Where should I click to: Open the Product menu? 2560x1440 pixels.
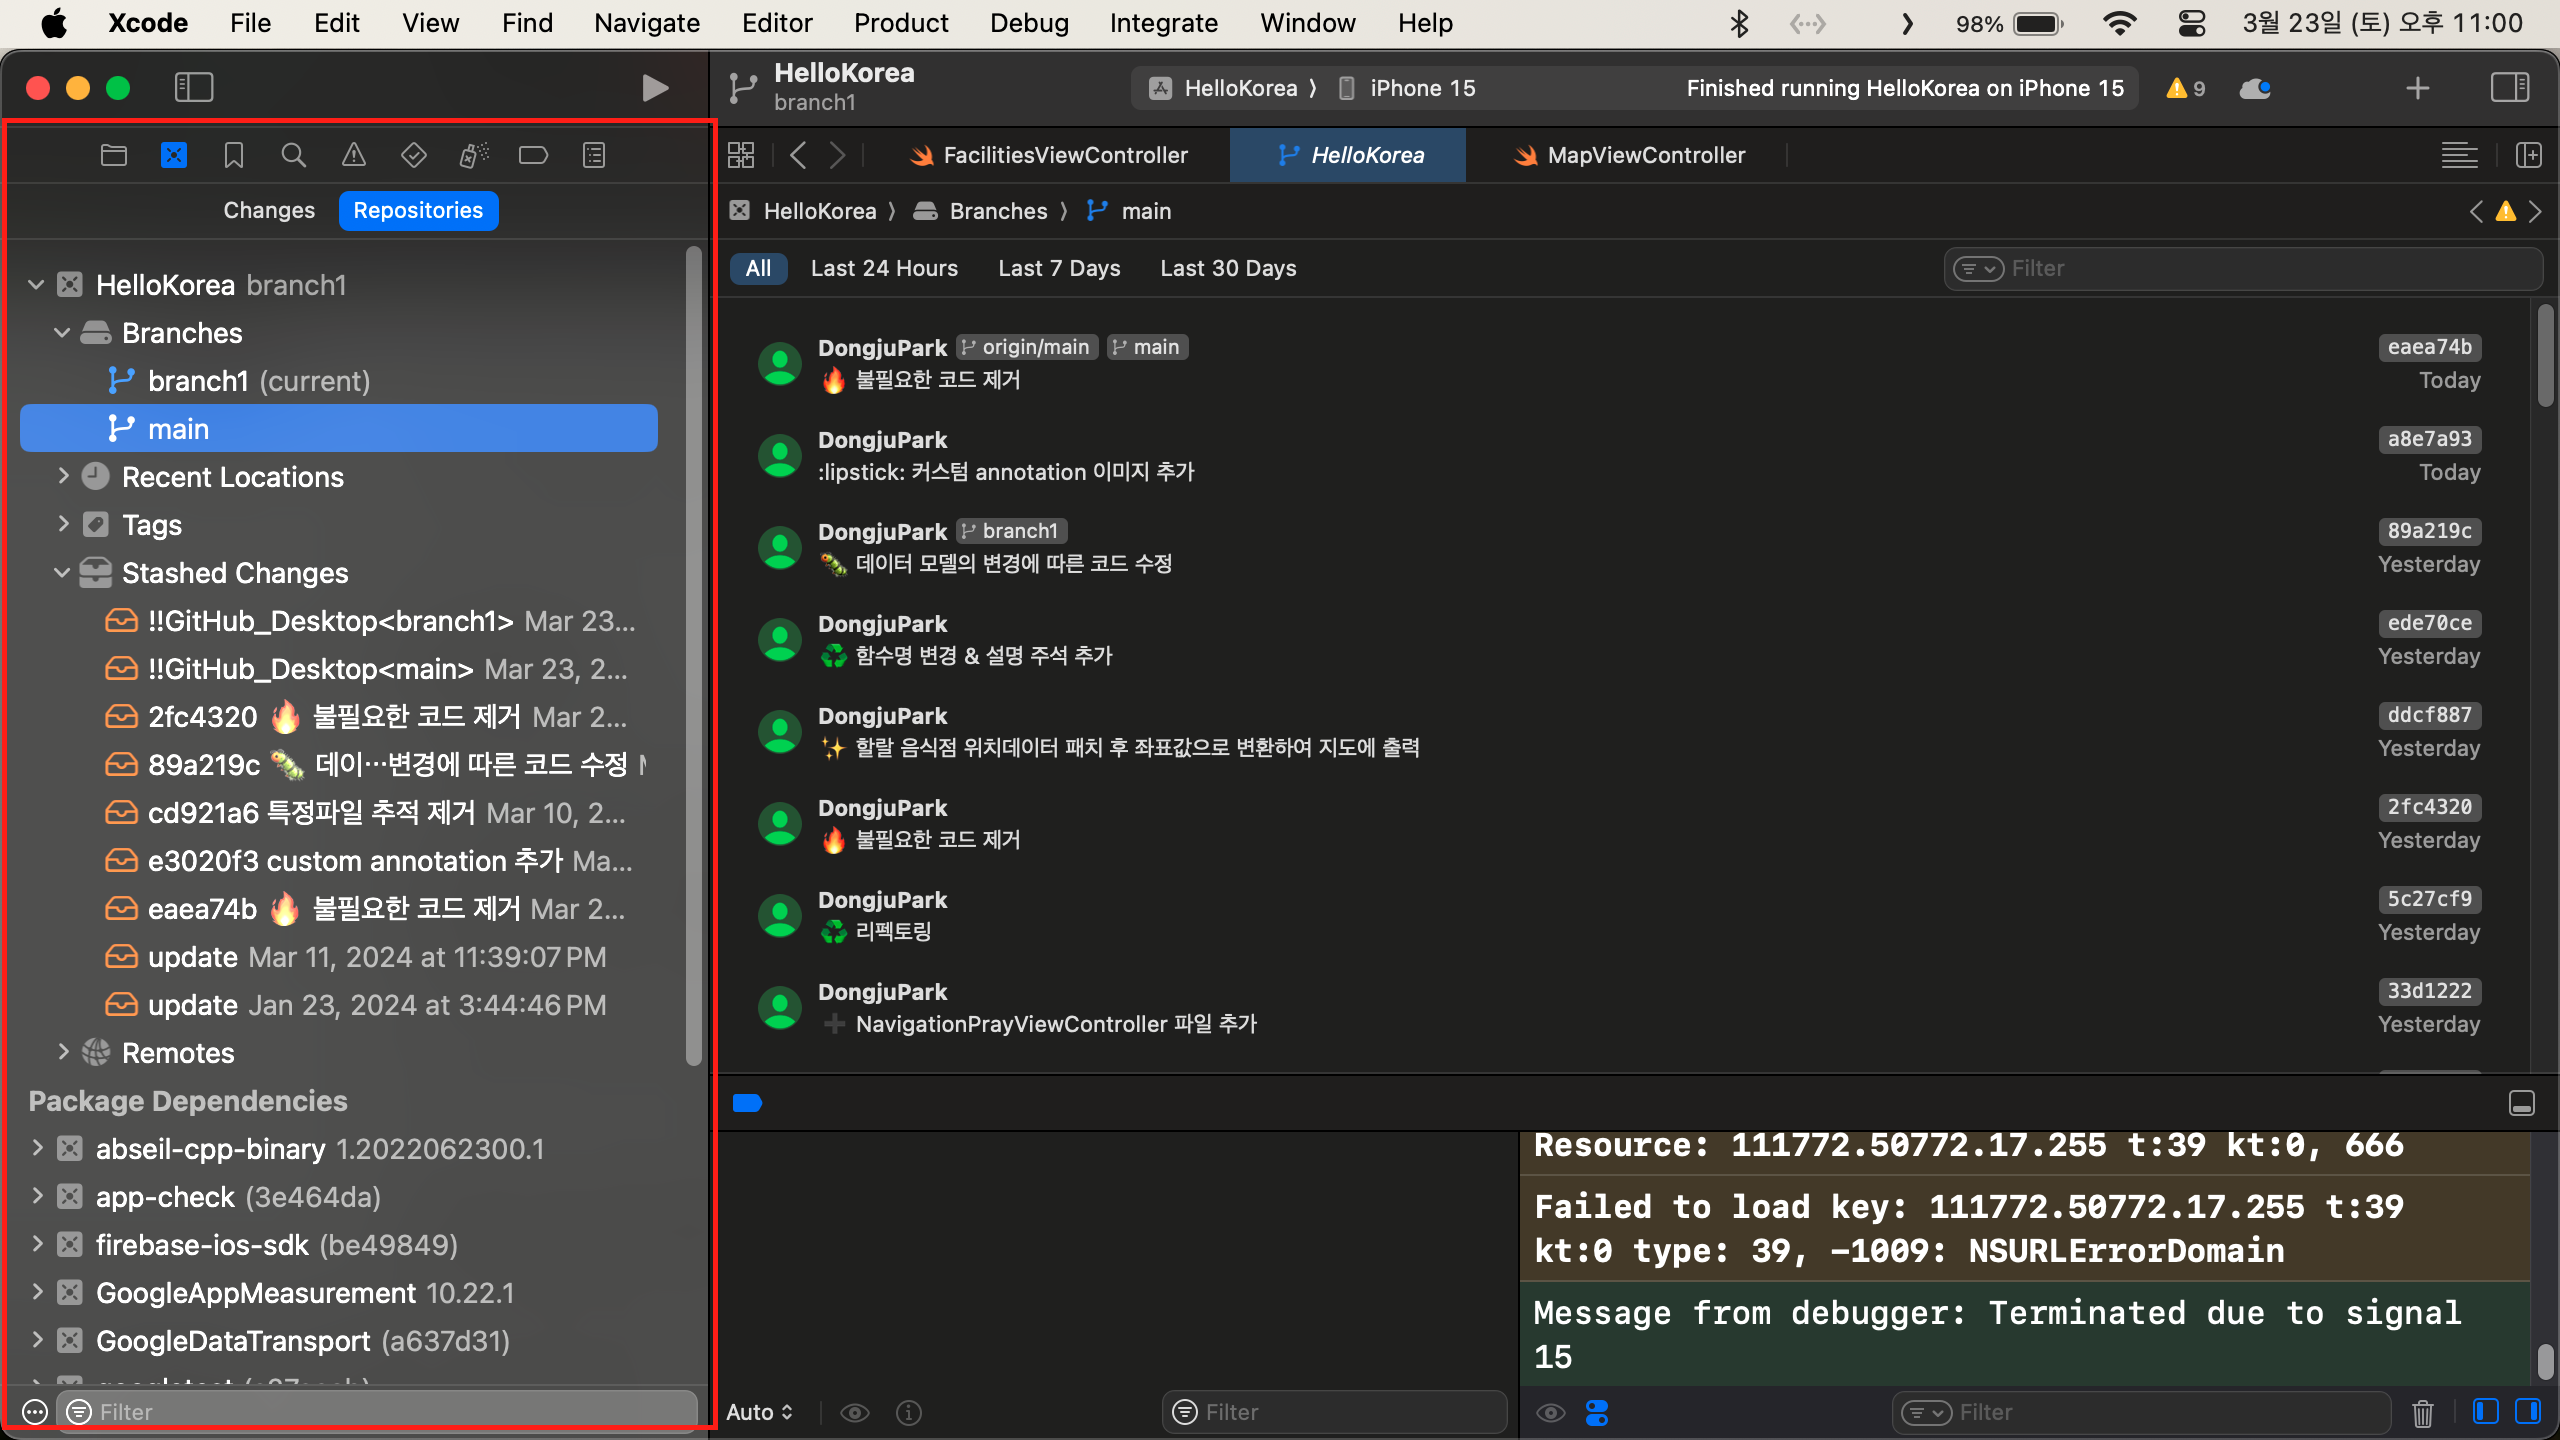[901, 23]
